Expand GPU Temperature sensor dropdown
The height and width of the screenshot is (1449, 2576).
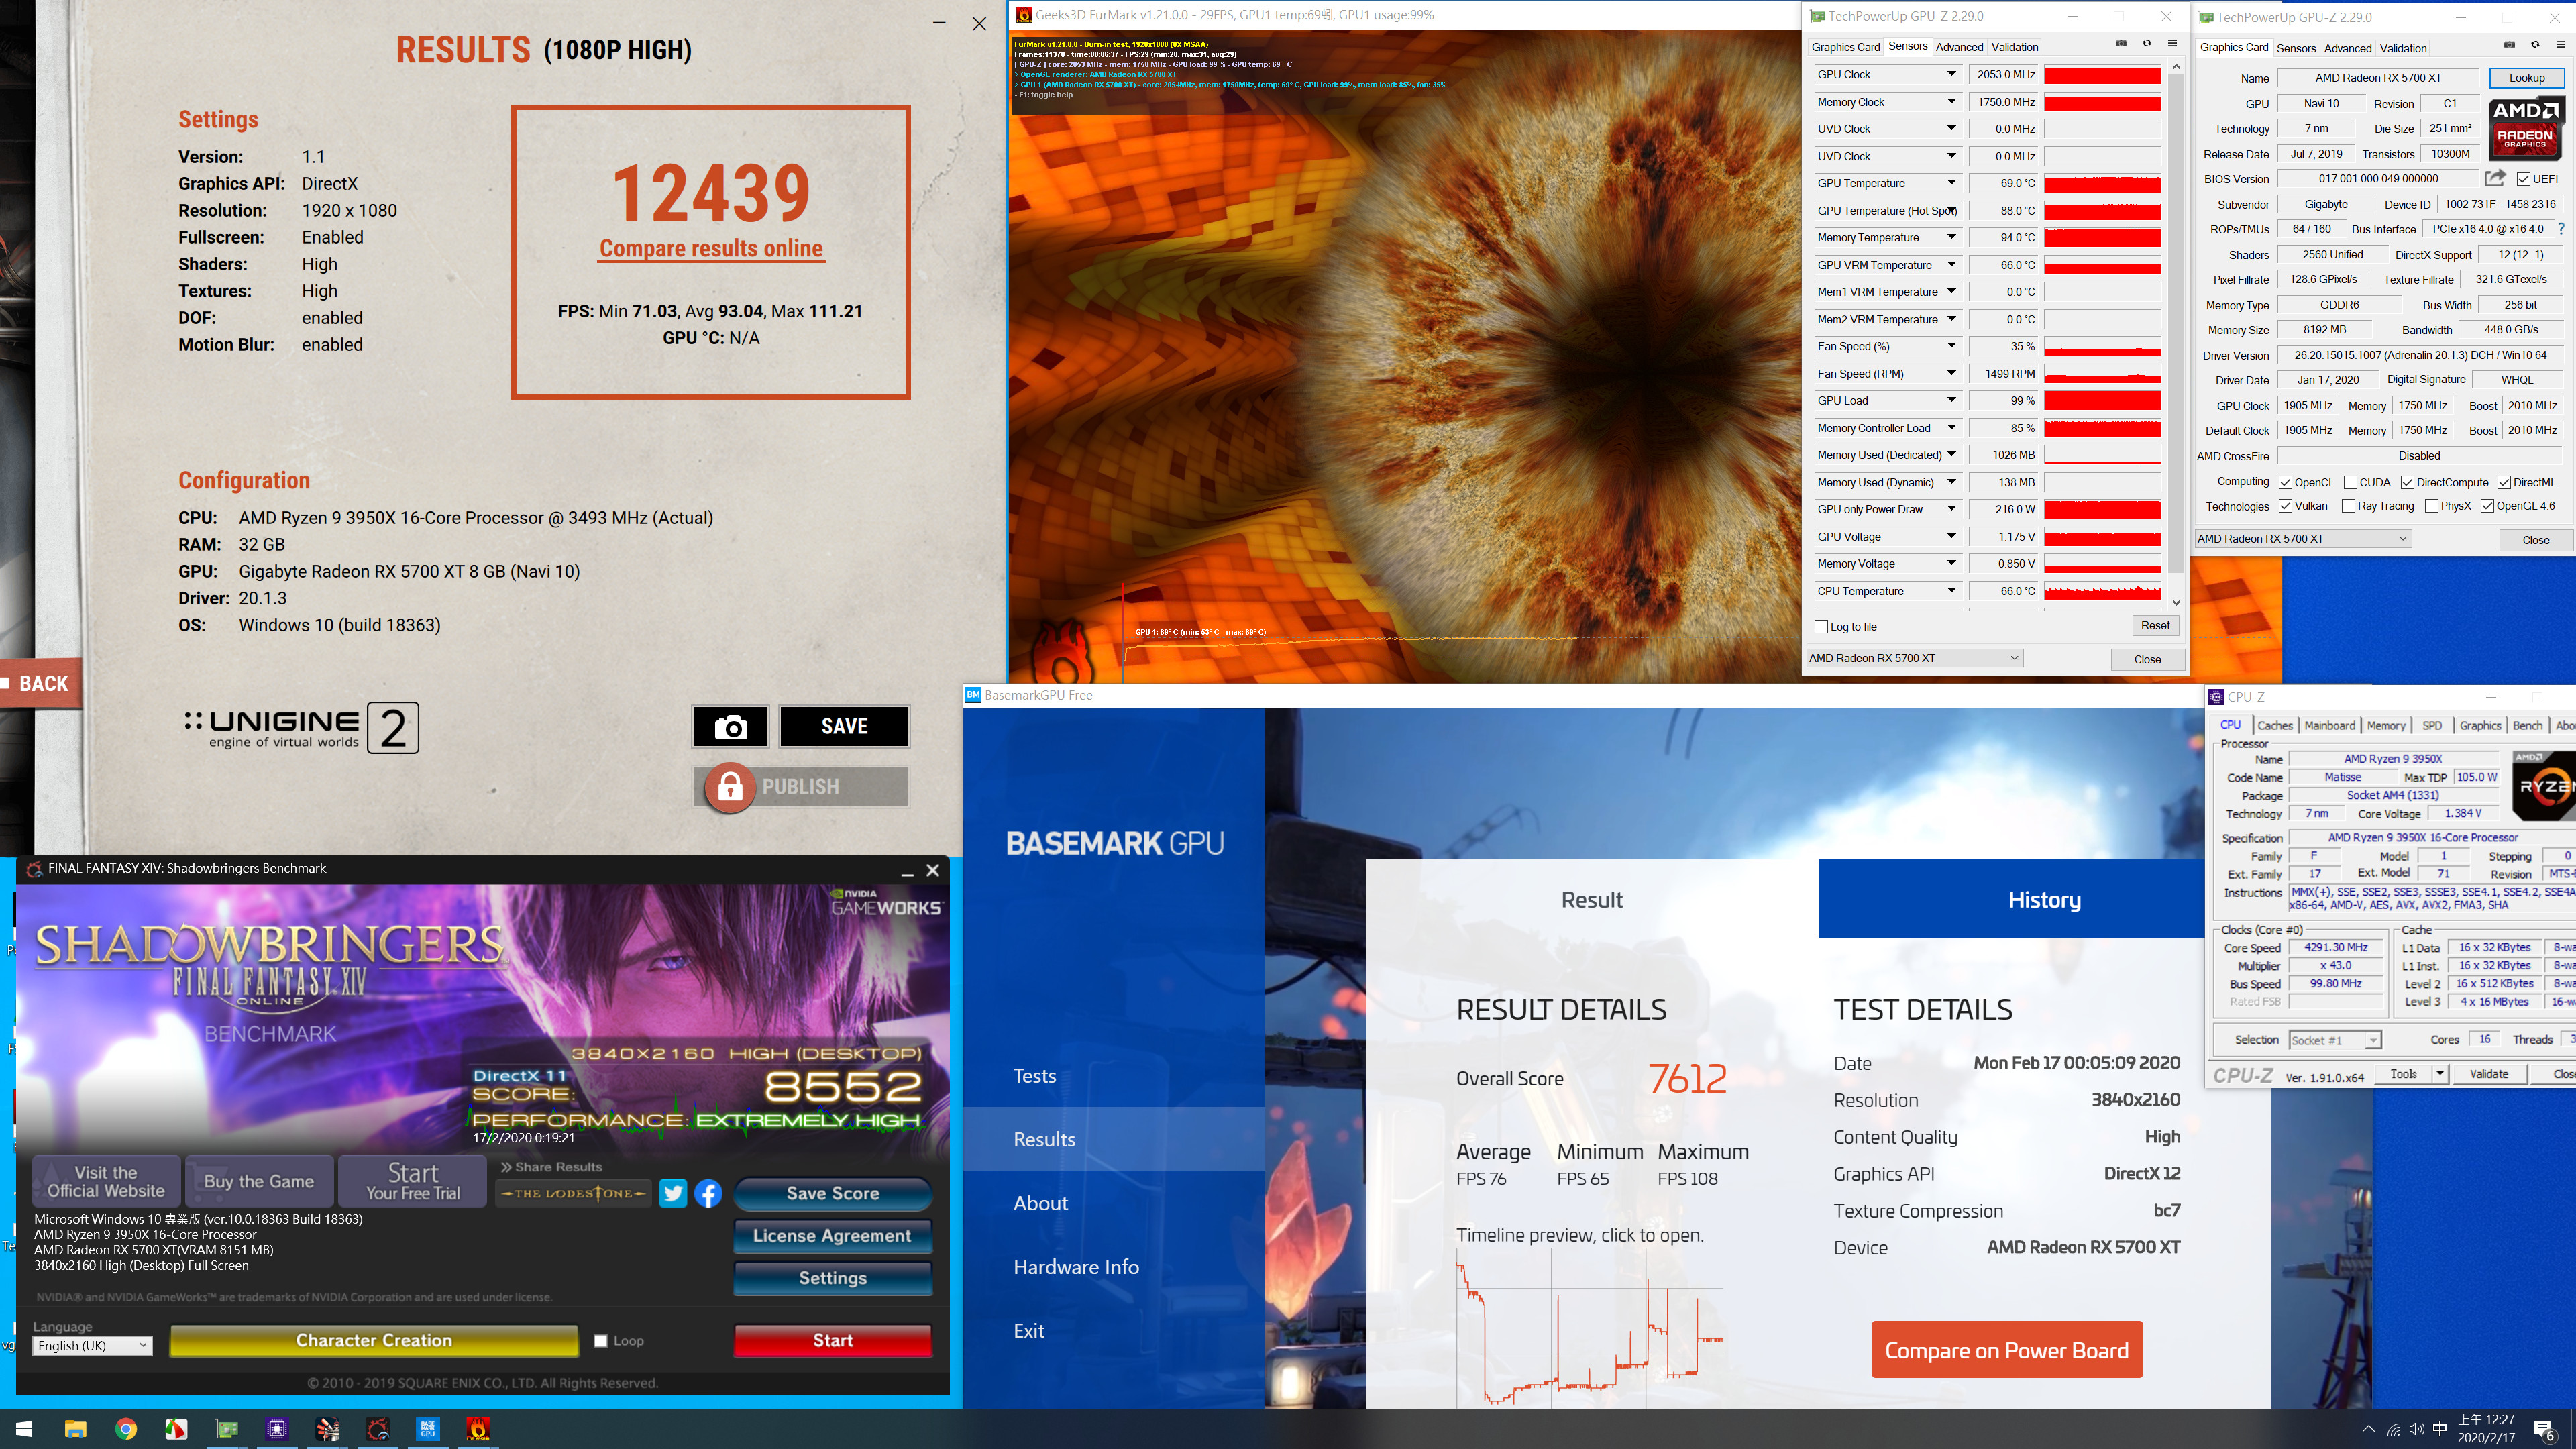(1951, 183)
